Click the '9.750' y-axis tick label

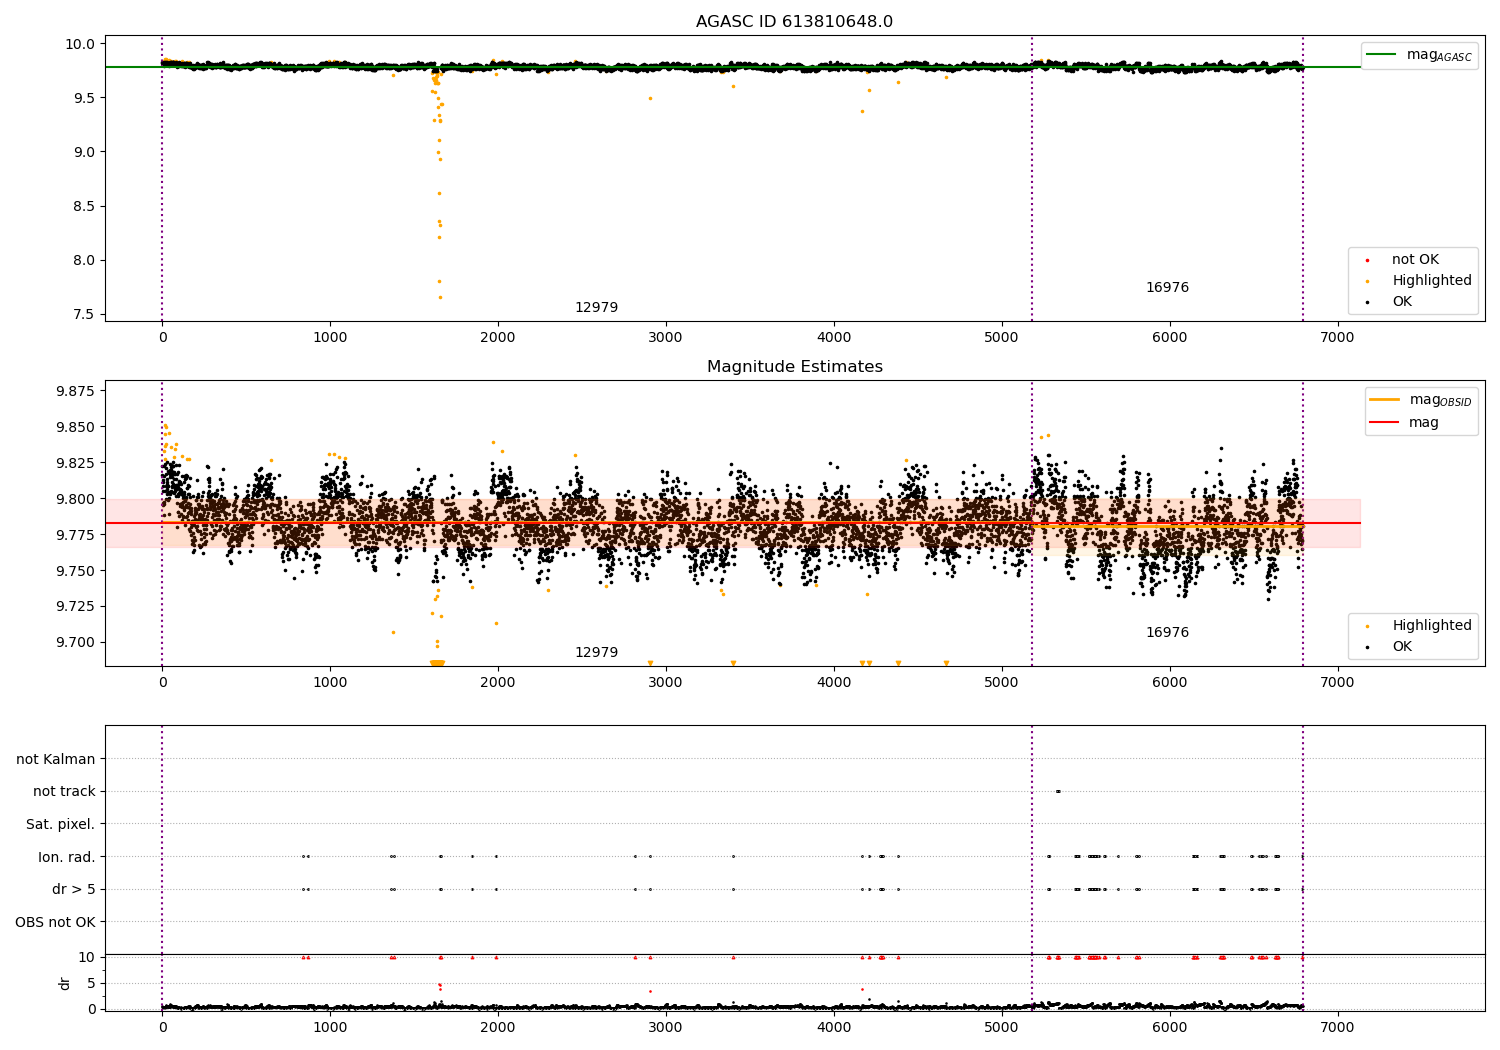[75, 571]
